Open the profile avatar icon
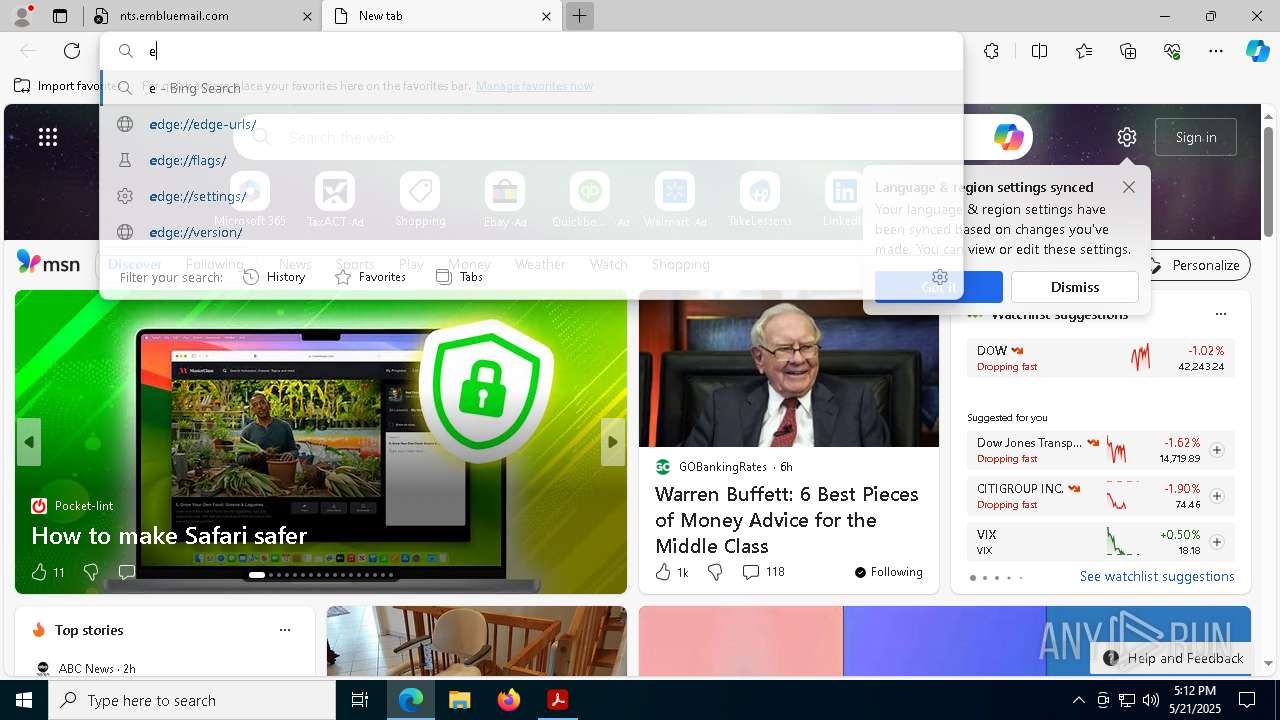This screenshot has height=720, width=1280. click(x=22, y=16)
